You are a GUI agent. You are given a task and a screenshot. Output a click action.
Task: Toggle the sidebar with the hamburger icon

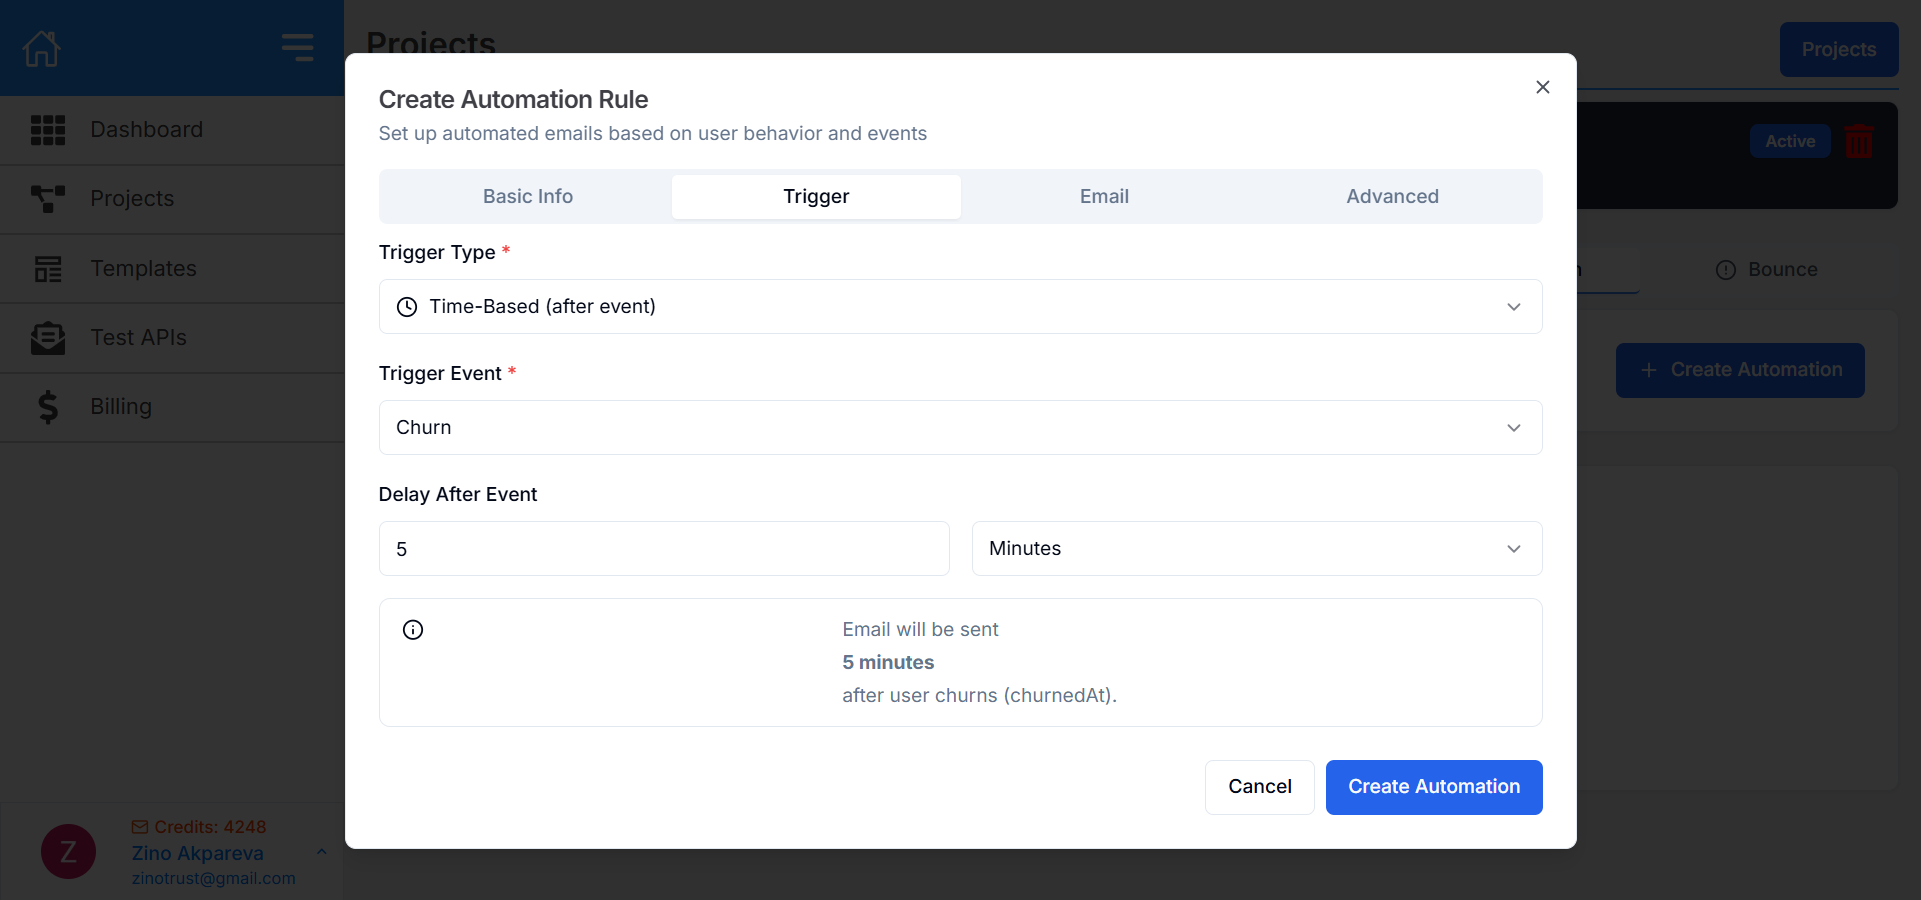[x=297, y=47]
